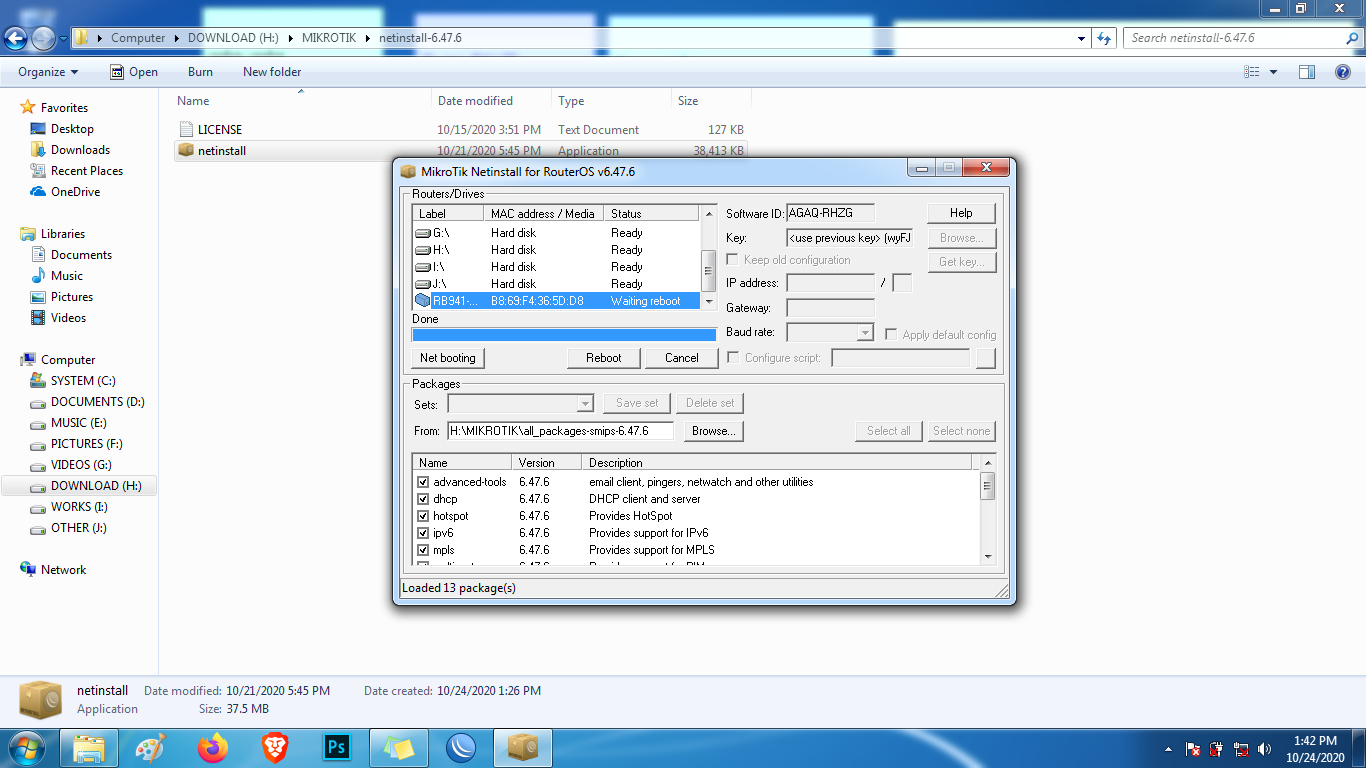Viewport: 1366px width, 768px height.
Task: Open the volume speaker tray icon
Action: coord(1265,749)
